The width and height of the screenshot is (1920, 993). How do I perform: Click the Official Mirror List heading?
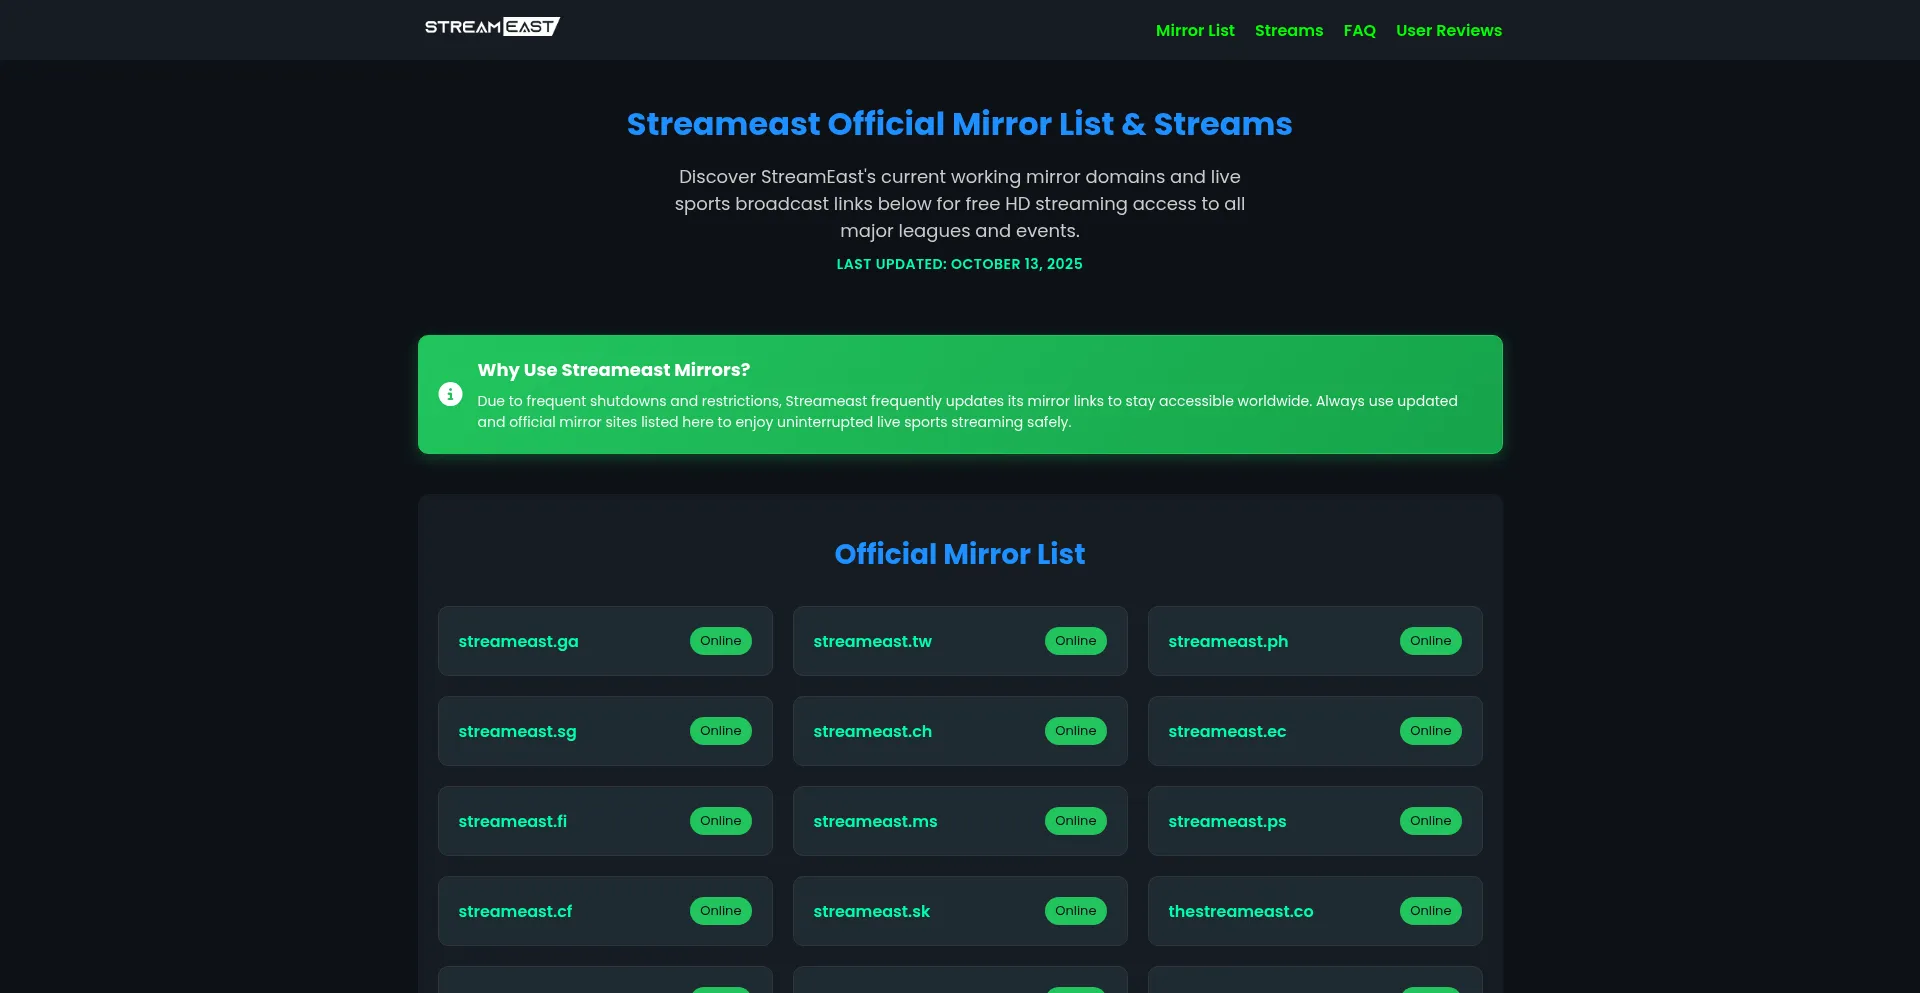click(x=959, y=554)
